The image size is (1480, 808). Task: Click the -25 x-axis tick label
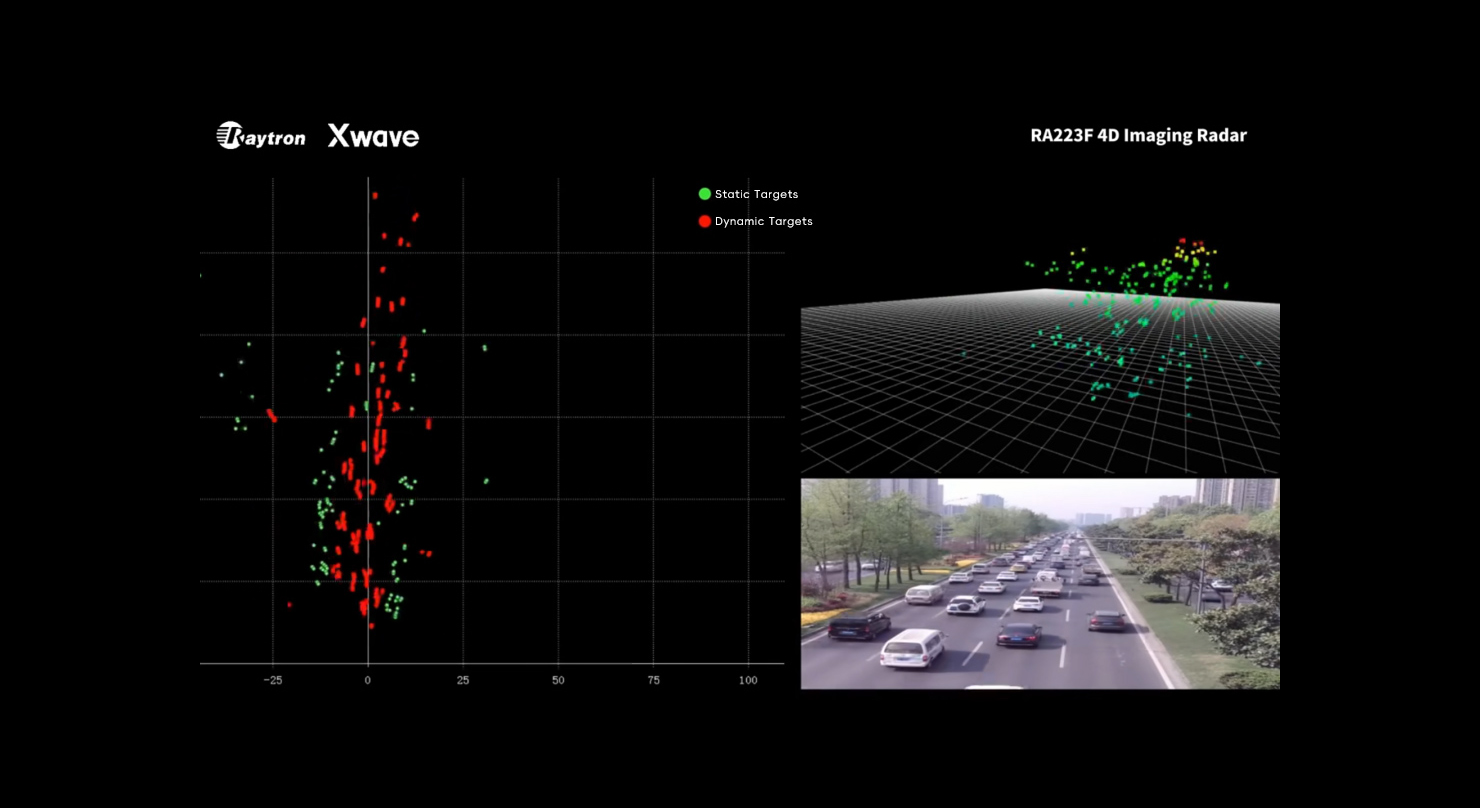click(272, 680)
